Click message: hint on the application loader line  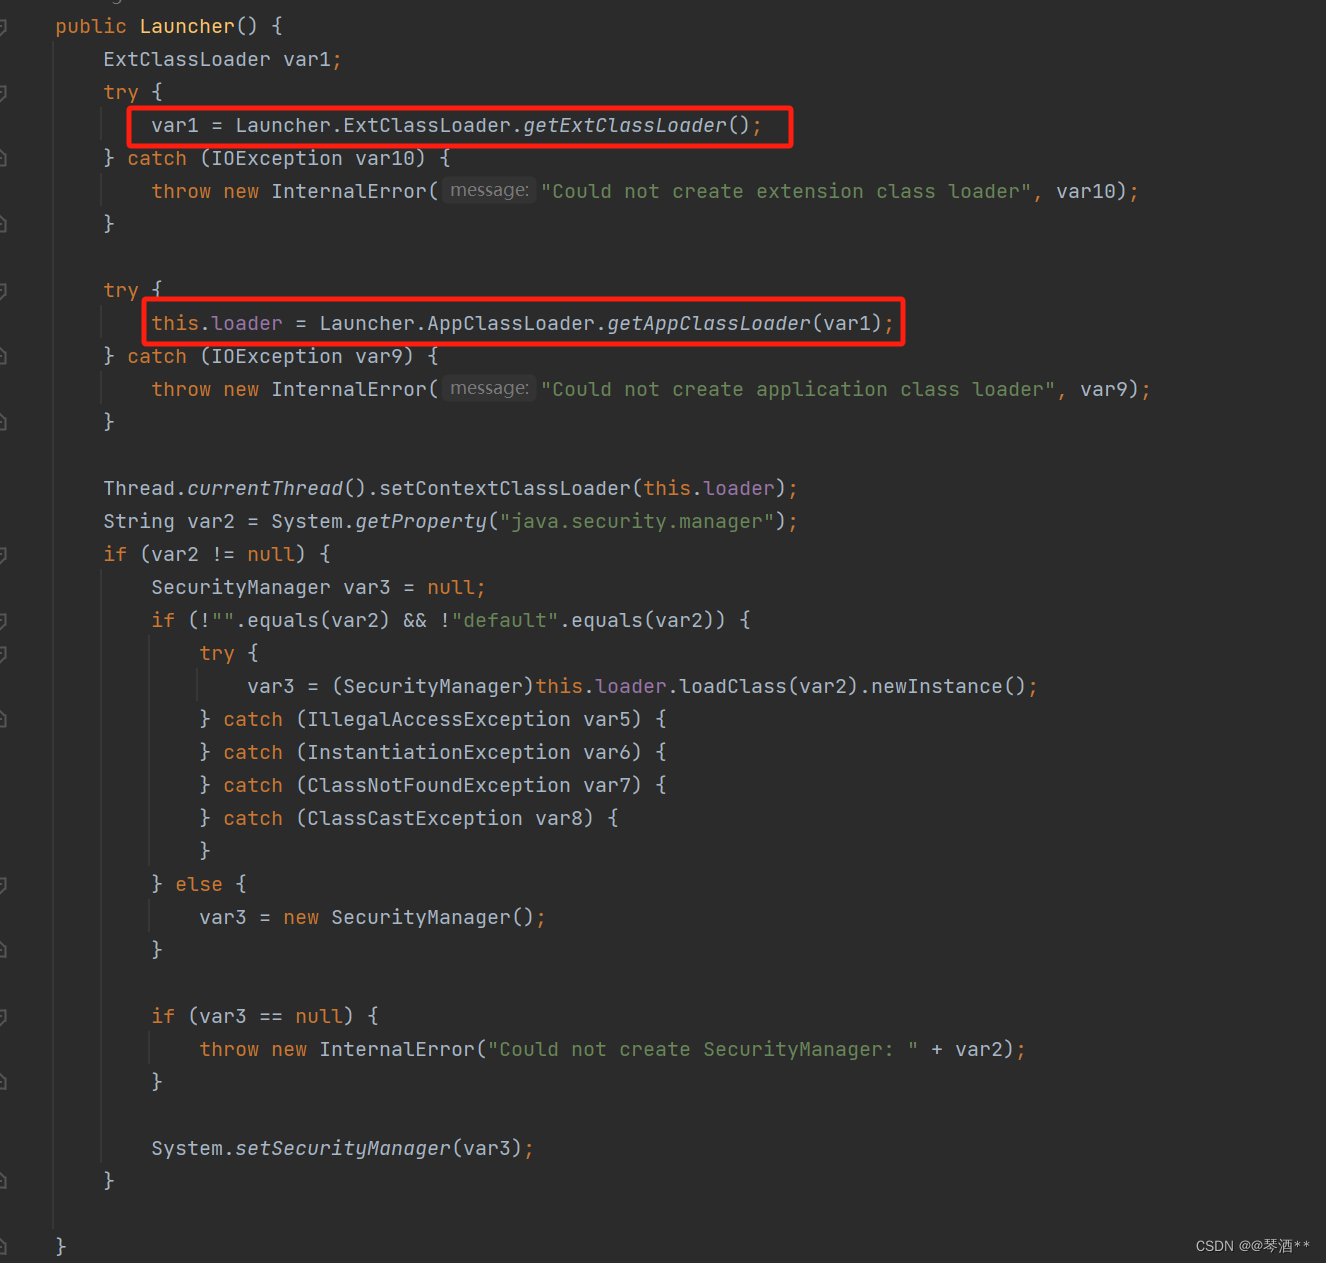pos(489,388)
